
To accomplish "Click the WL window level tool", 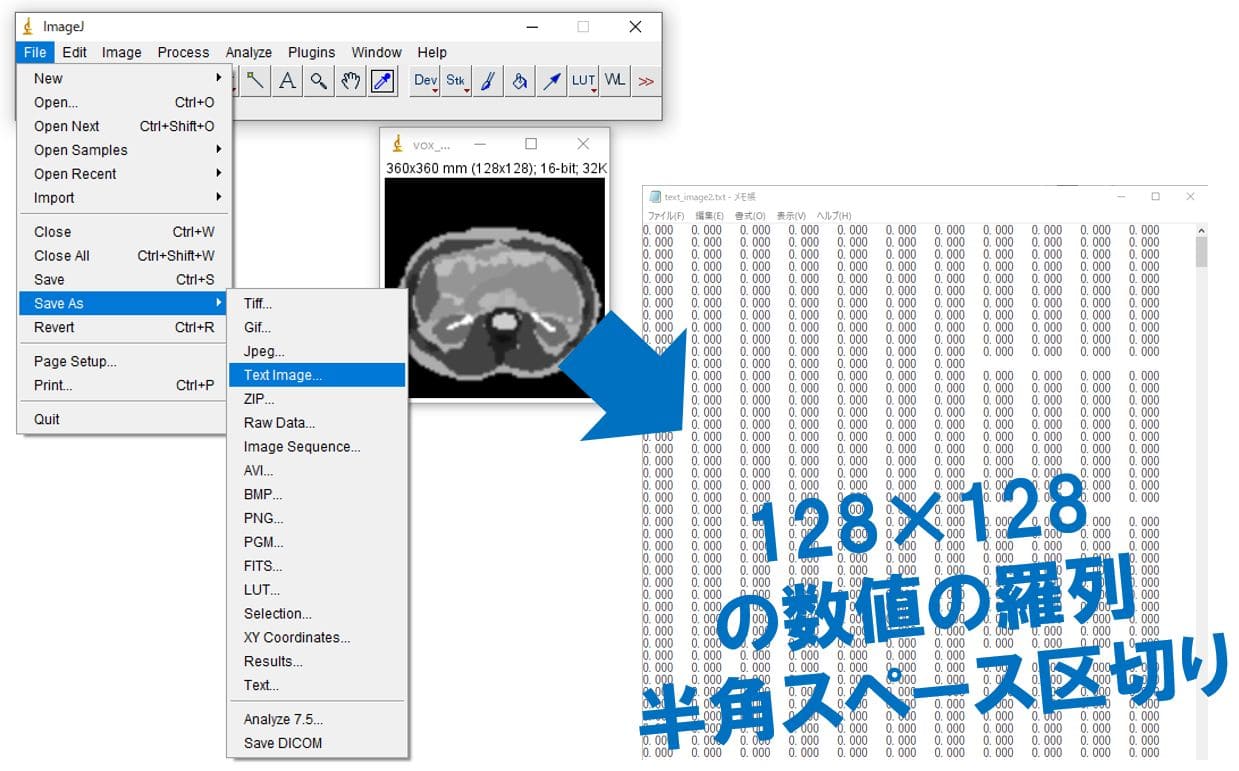I will pyautogui.click(x=615, y=81).
